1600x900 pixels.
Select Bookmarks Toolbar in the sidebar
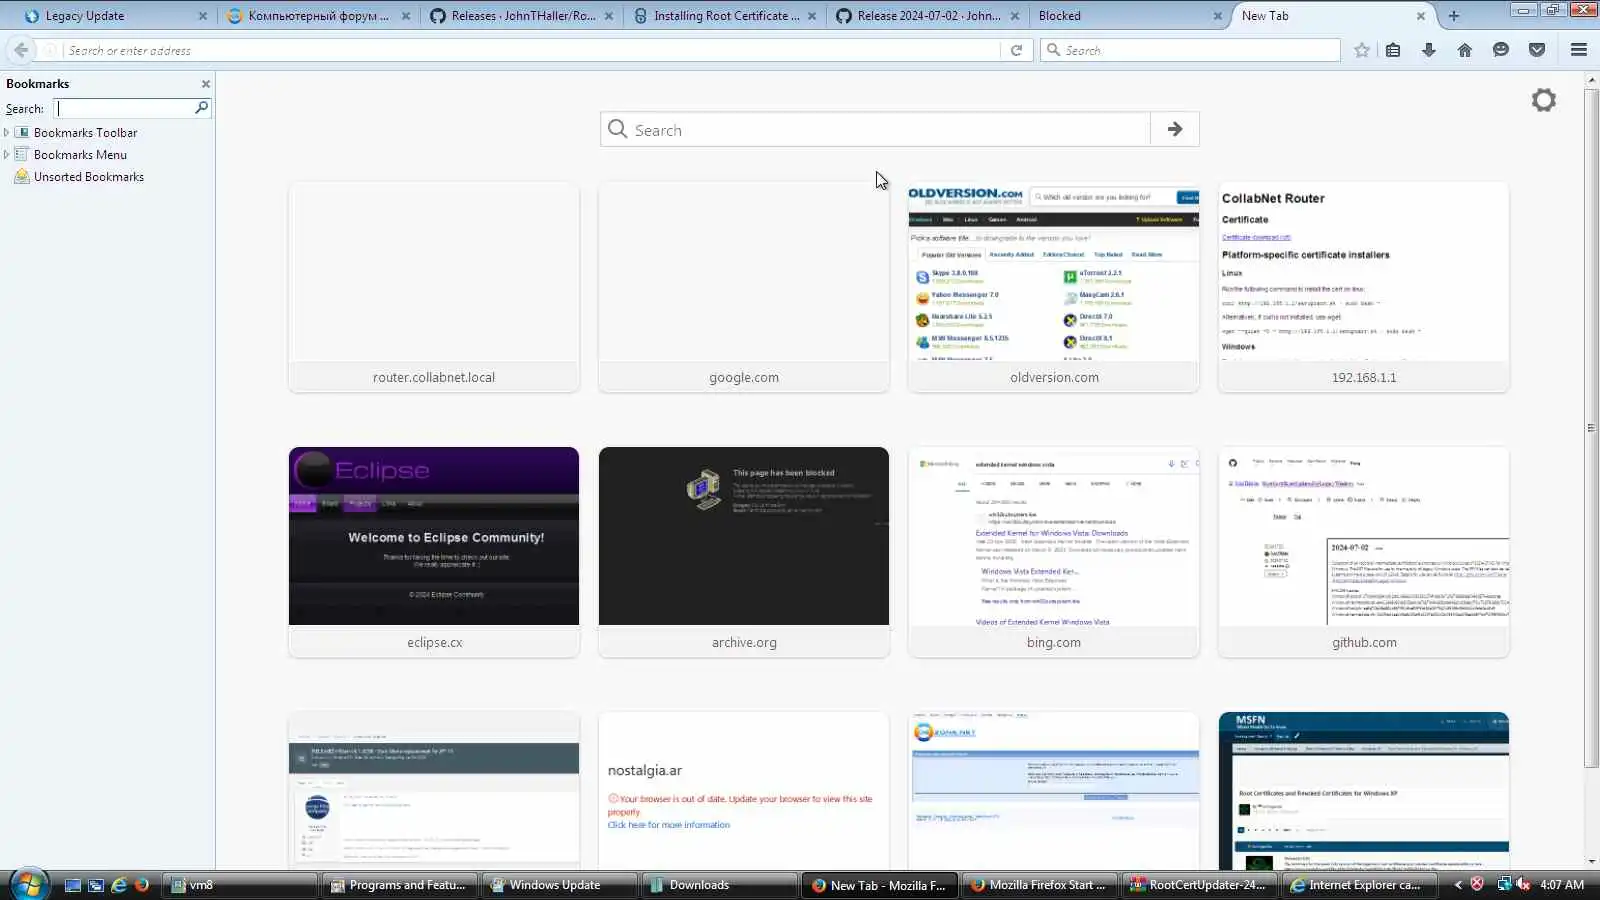coord(85,132)
